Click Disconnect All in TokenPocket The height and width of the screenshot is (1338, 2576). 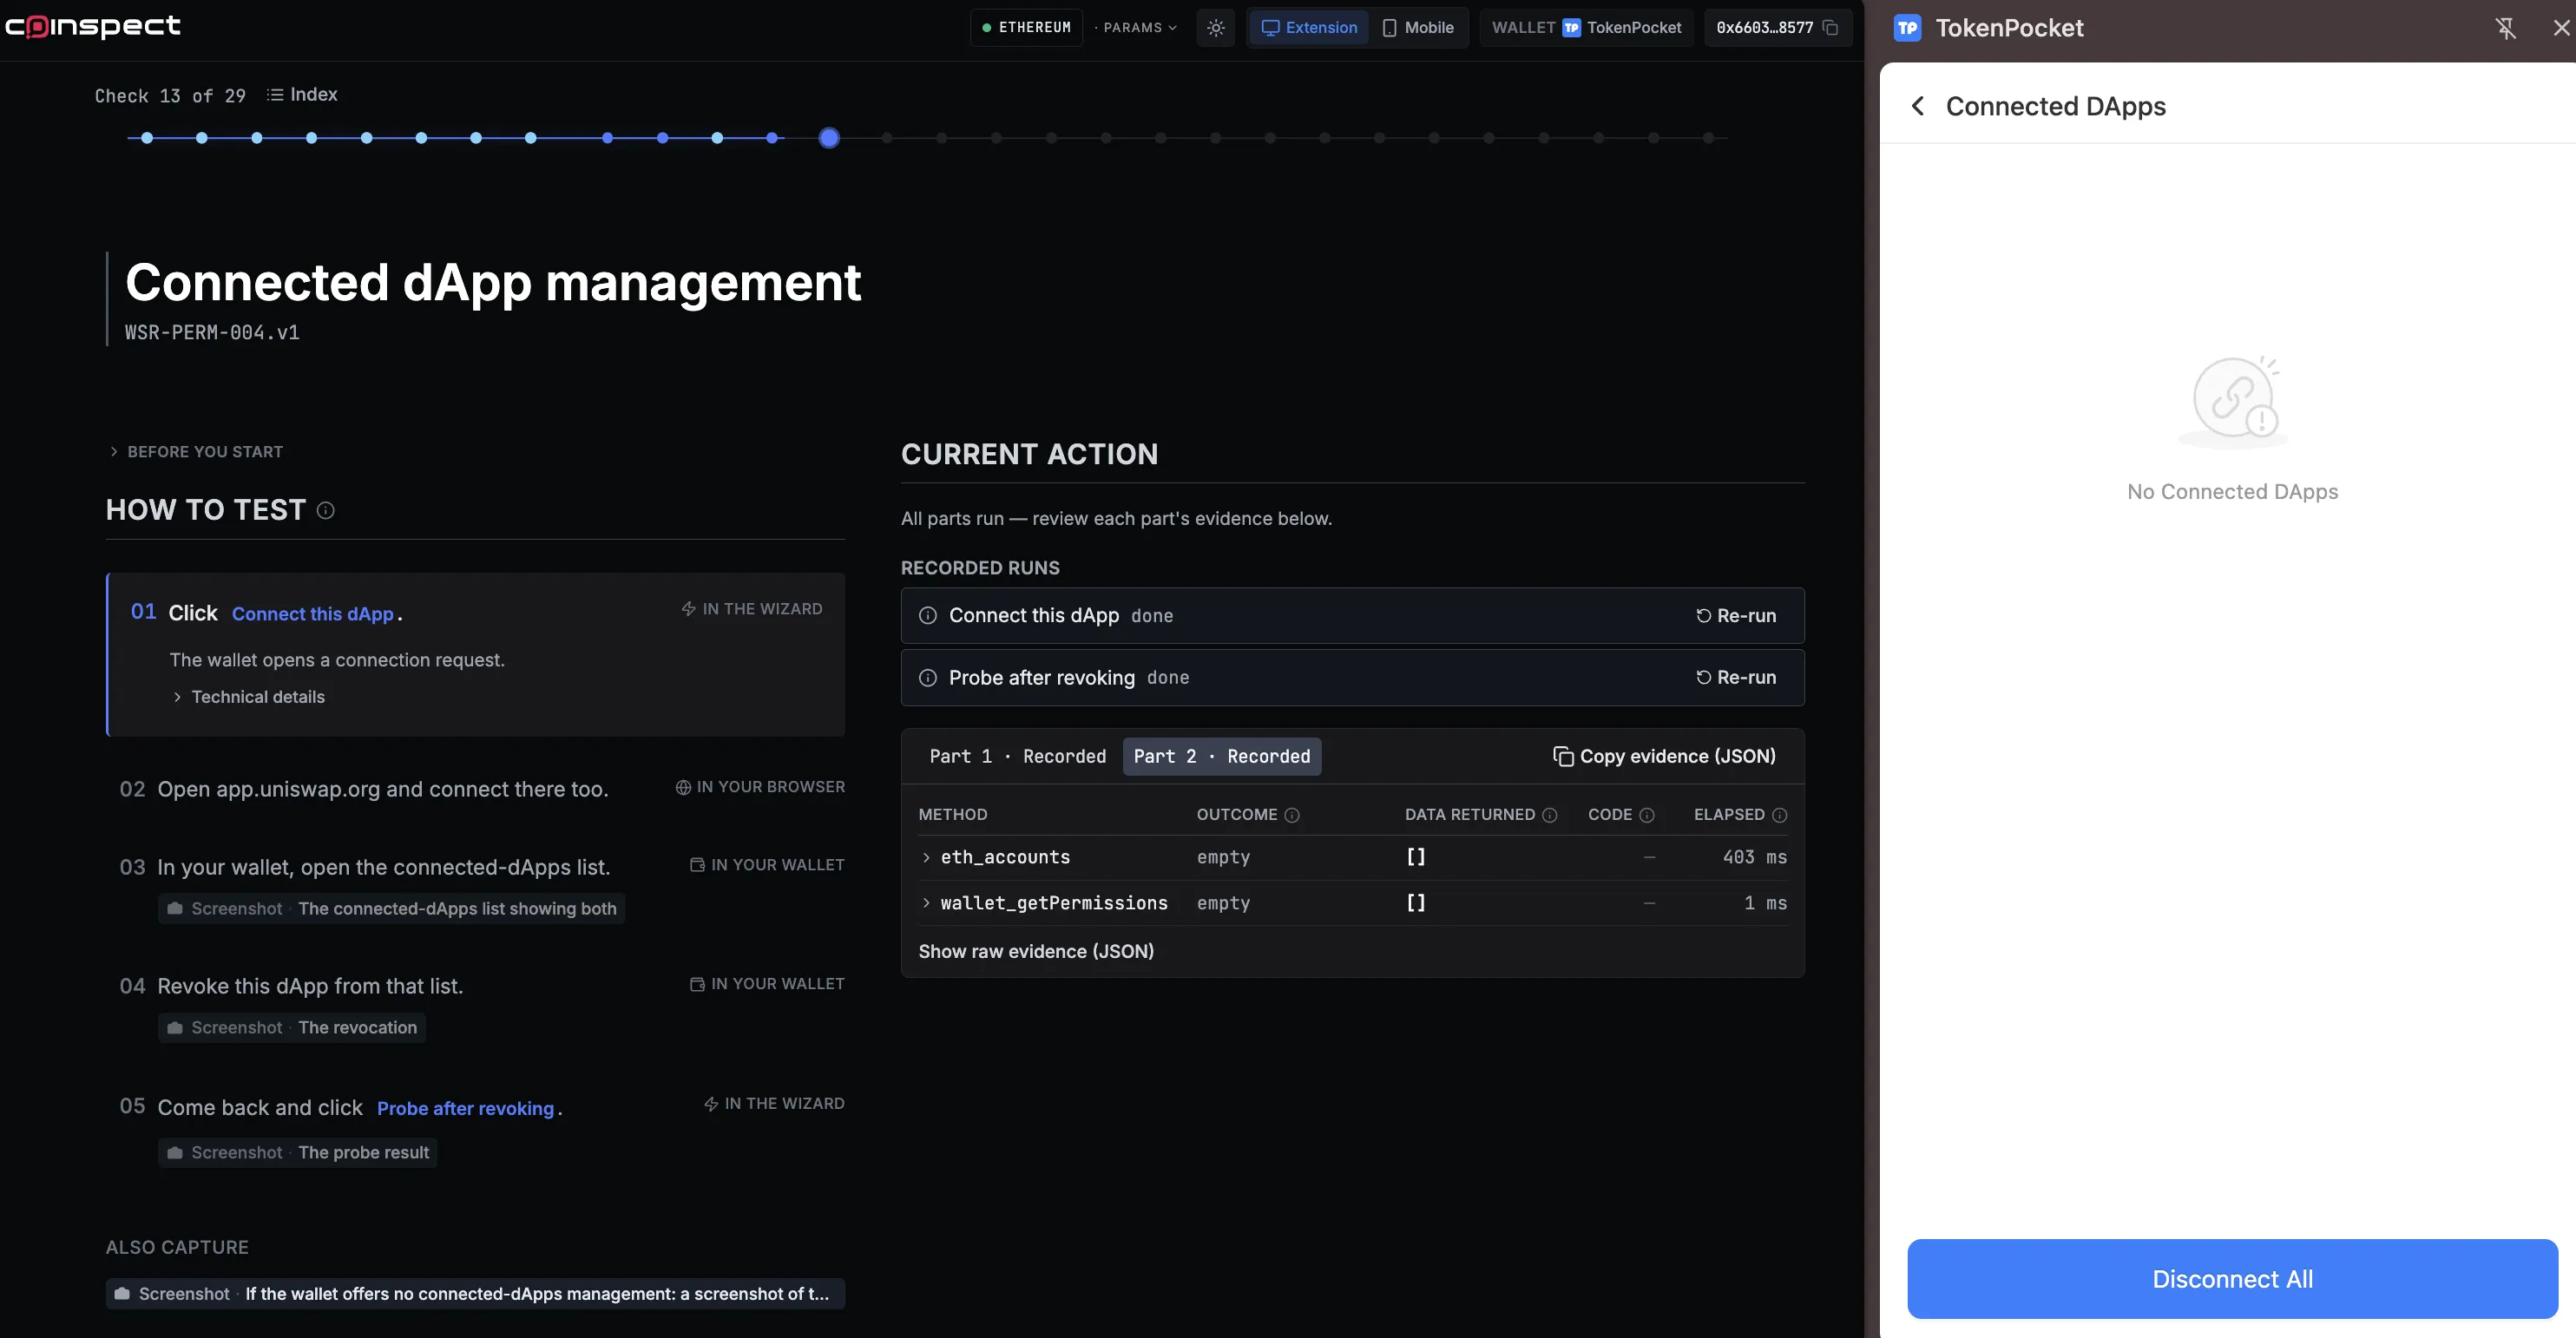click(2232, 1279)
